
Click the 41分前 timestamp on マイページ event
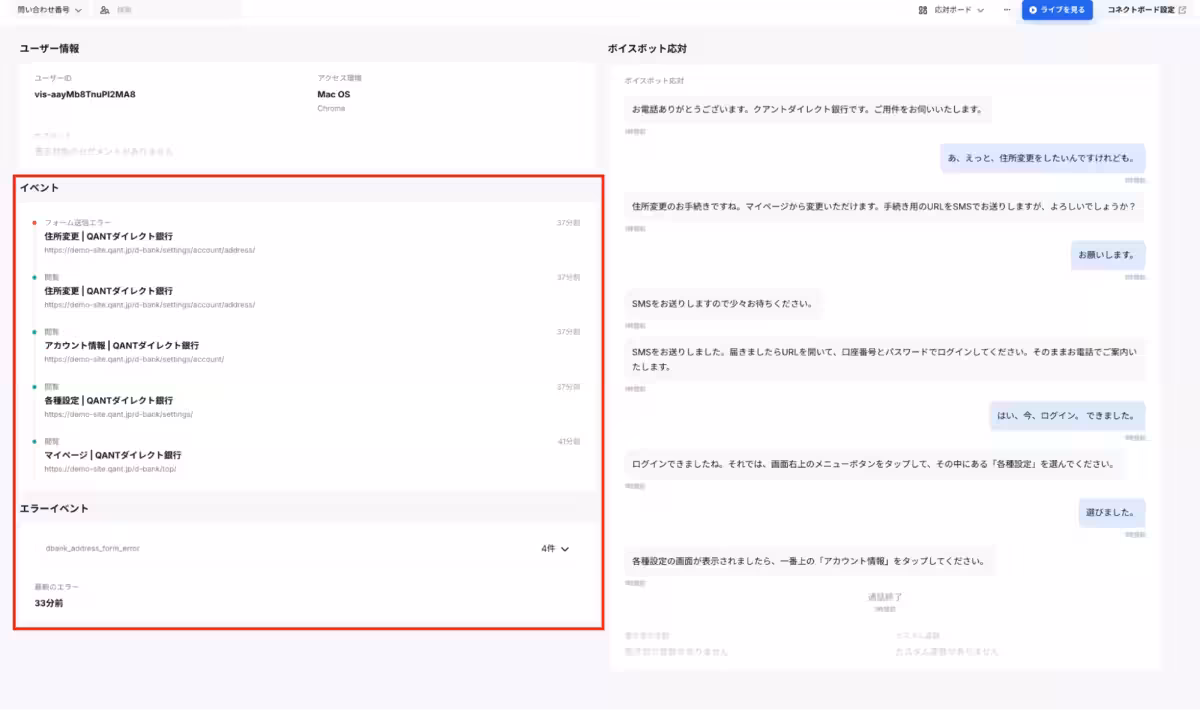pyautogui.click(x=569, y=441)
